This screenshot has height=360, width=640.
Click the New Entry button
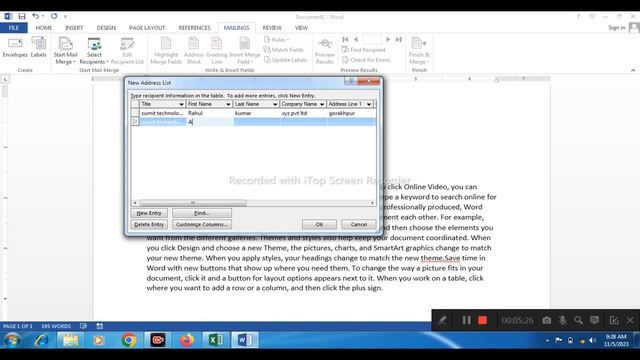coord(149,213)
